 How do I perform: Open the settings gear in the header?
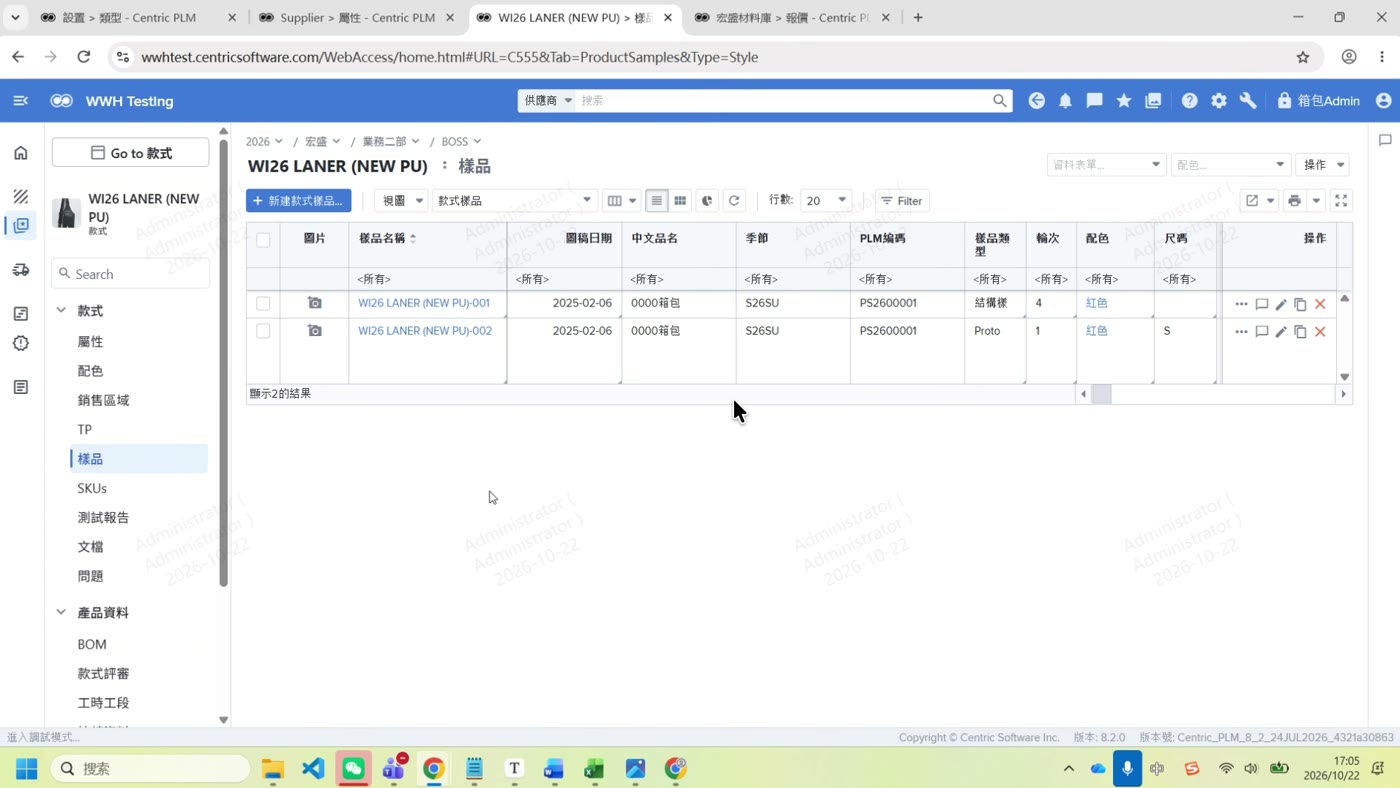[1218, 101]
